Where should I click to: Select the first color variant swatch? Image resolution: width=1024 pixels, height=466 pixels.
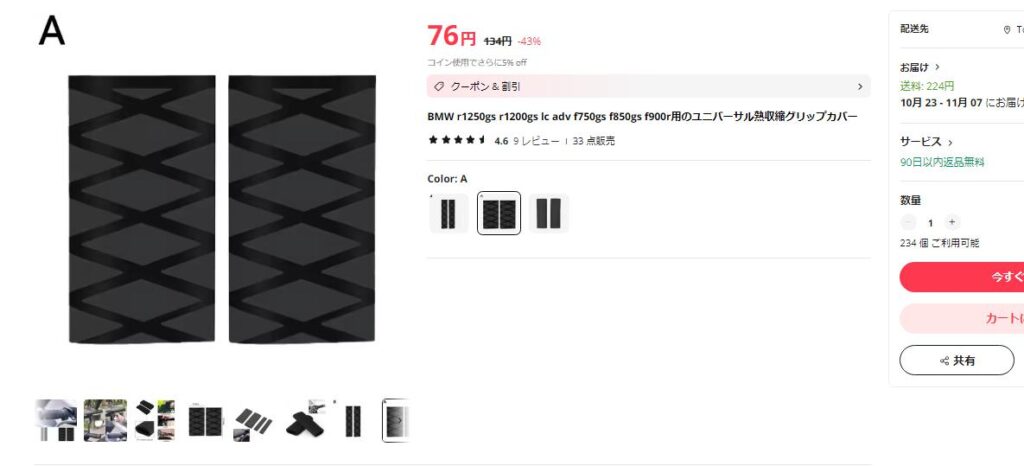coord(449,213)
